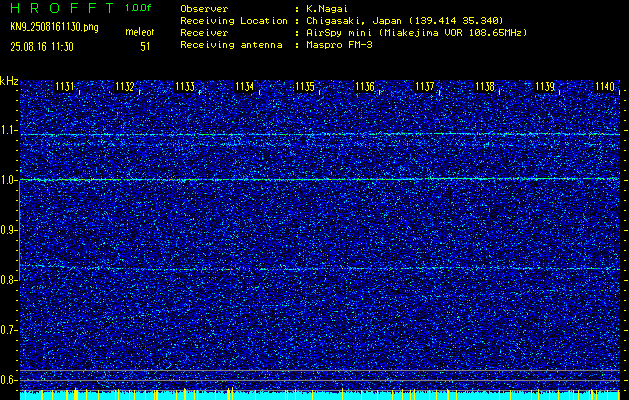Click the cyan signal strength bar at bottom
This screenshot has height=400, width=629.
tap(320, 396)
